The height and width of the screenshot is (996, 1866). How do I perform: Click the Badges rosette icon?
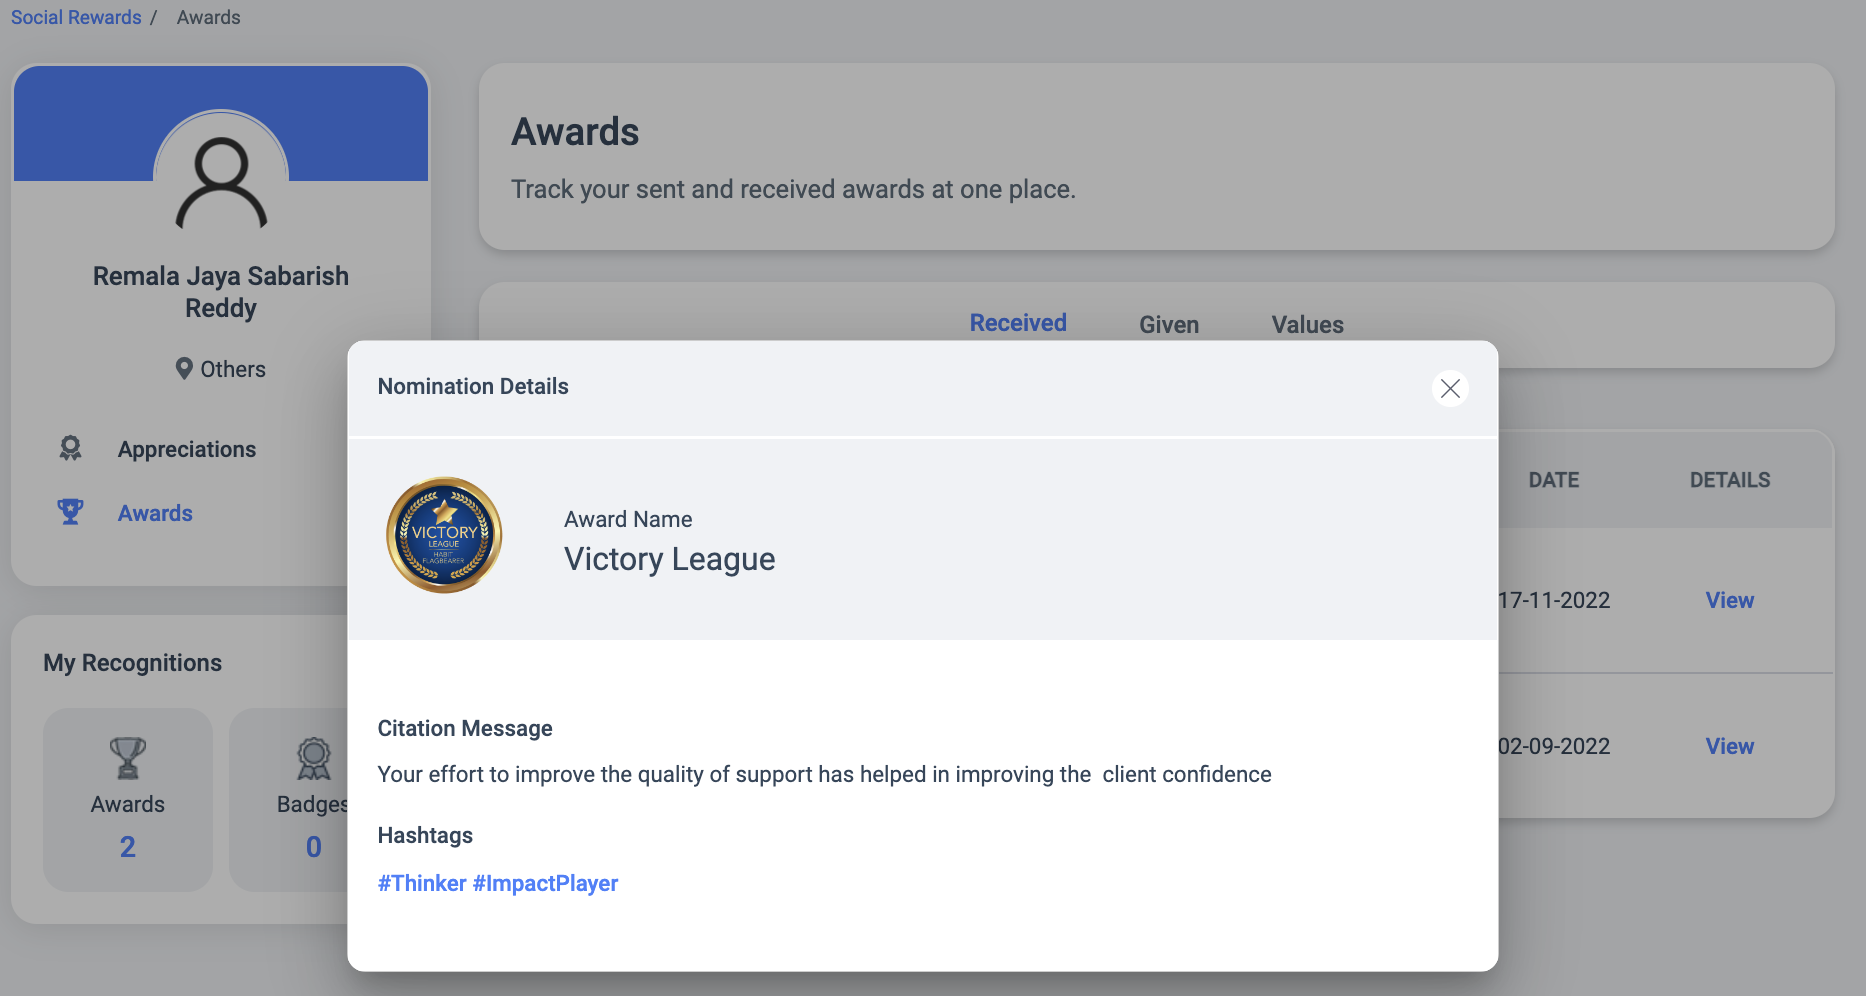314,759
